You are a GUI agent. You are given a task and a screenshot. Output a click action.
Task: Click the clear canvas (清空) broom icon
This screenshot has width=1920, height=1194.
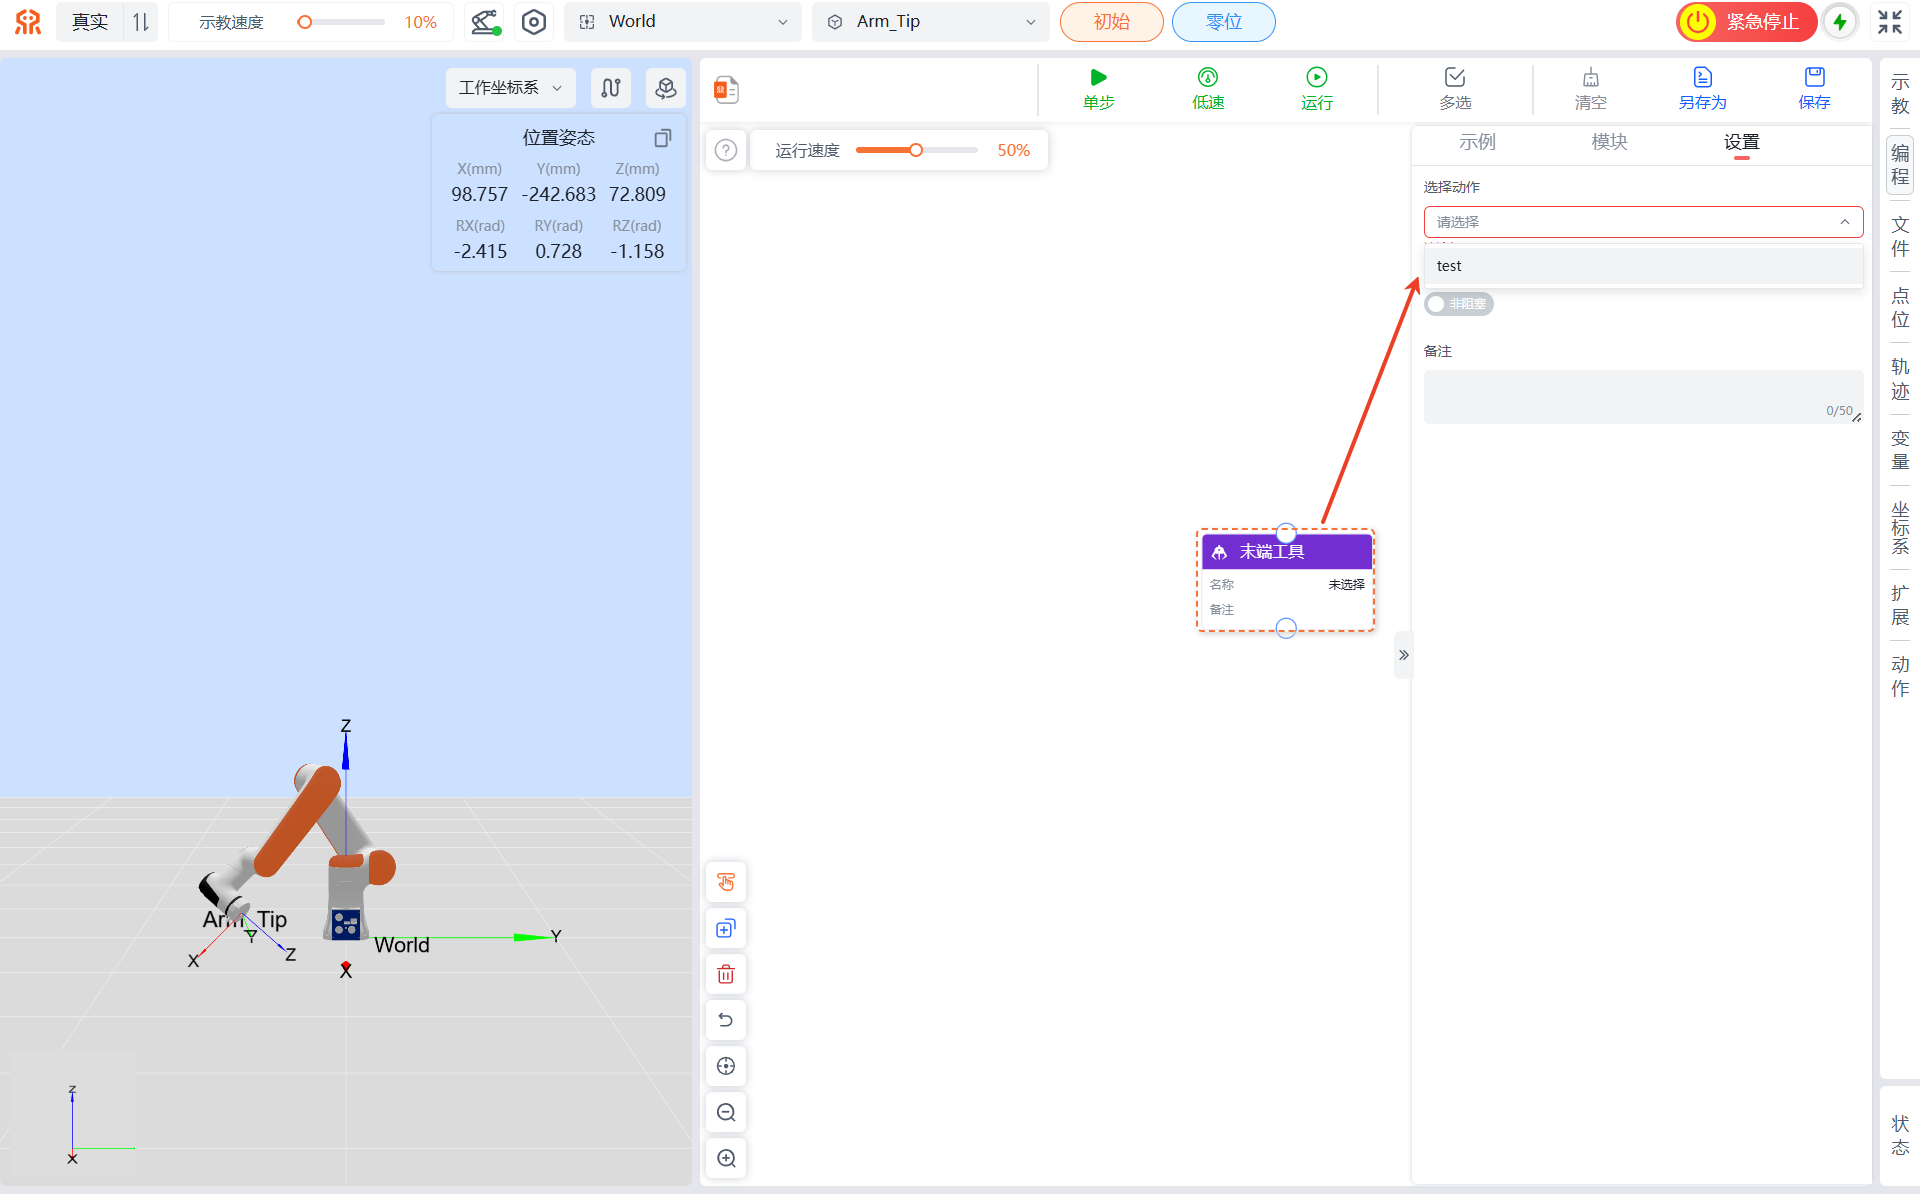pyautogui.click(x=1590, y=78)
